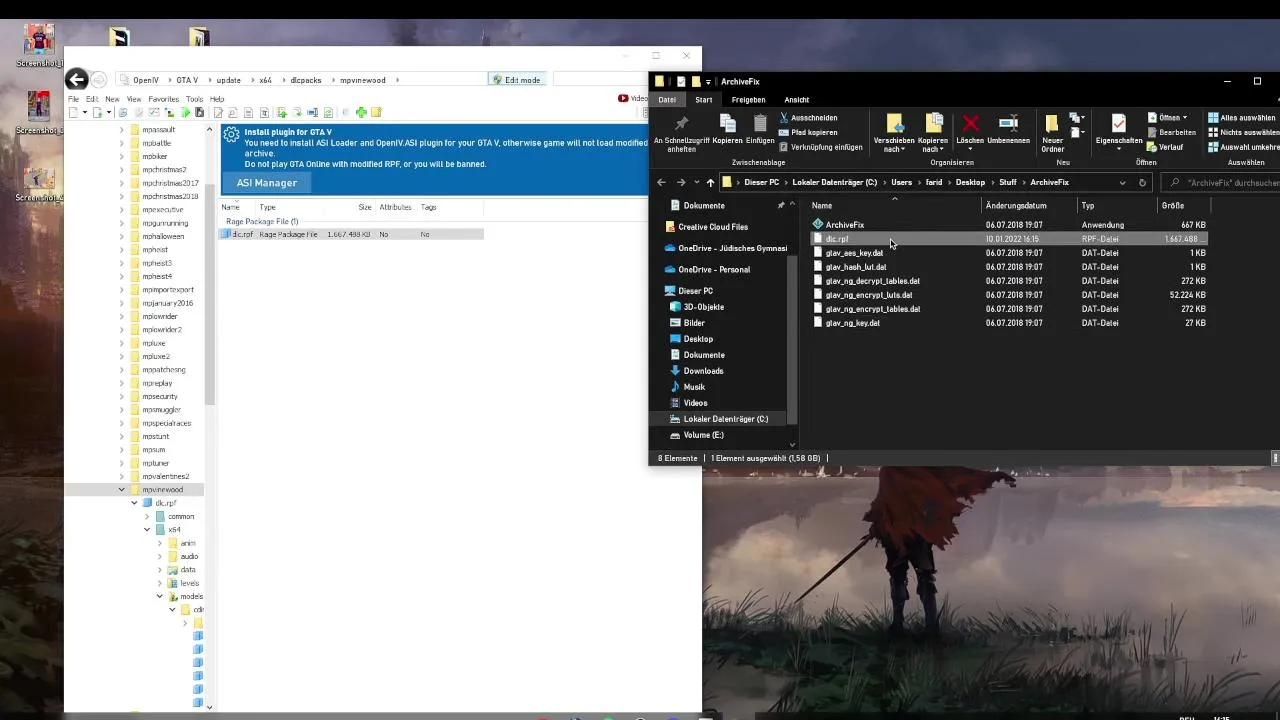
Task: Click Verknüpfung einfügen in ribbon
Action: click(x=820, y=147)
